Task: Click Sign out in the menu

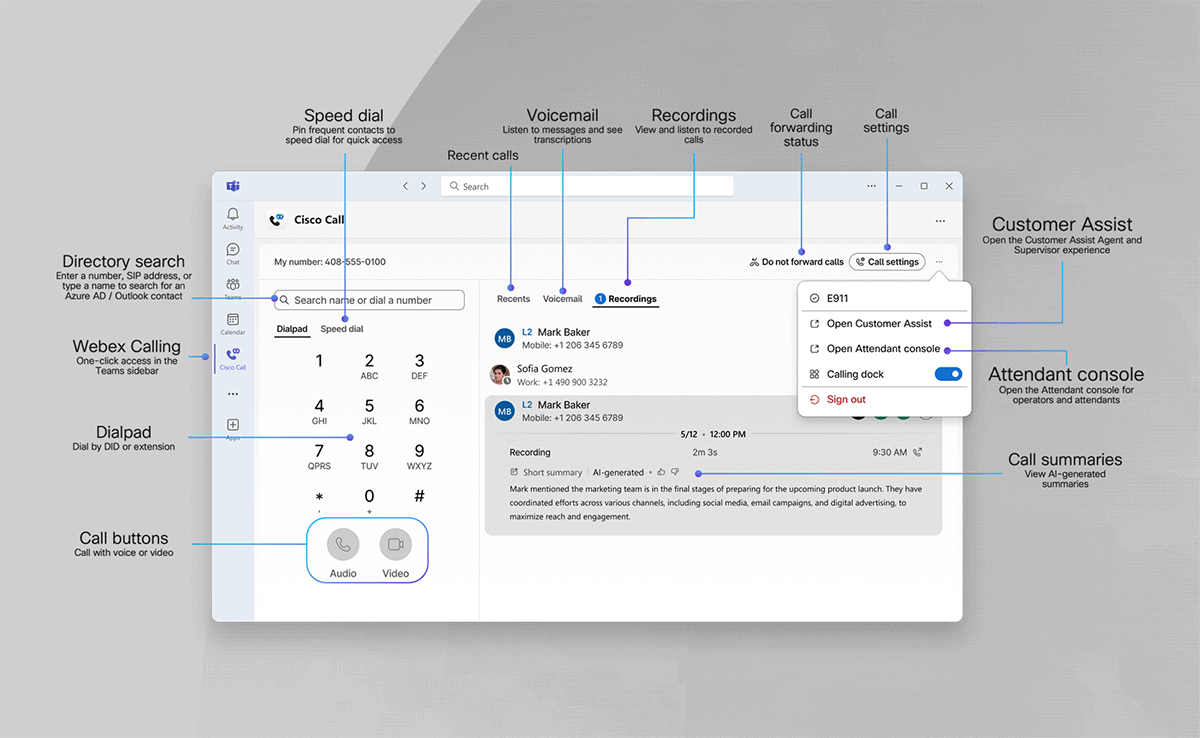Action: (x=845, y=400)
